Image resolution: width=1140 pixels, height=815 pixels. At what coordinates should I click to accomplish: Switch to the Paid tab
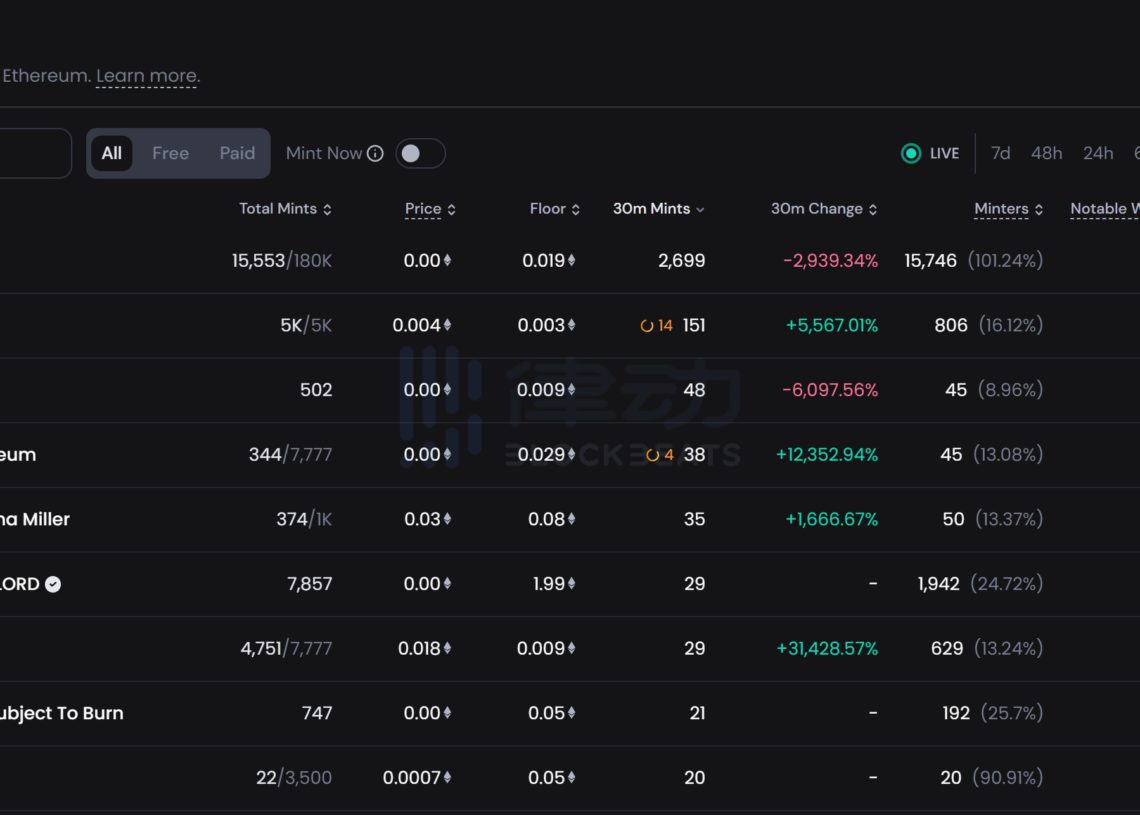click(x=237, y=153)
